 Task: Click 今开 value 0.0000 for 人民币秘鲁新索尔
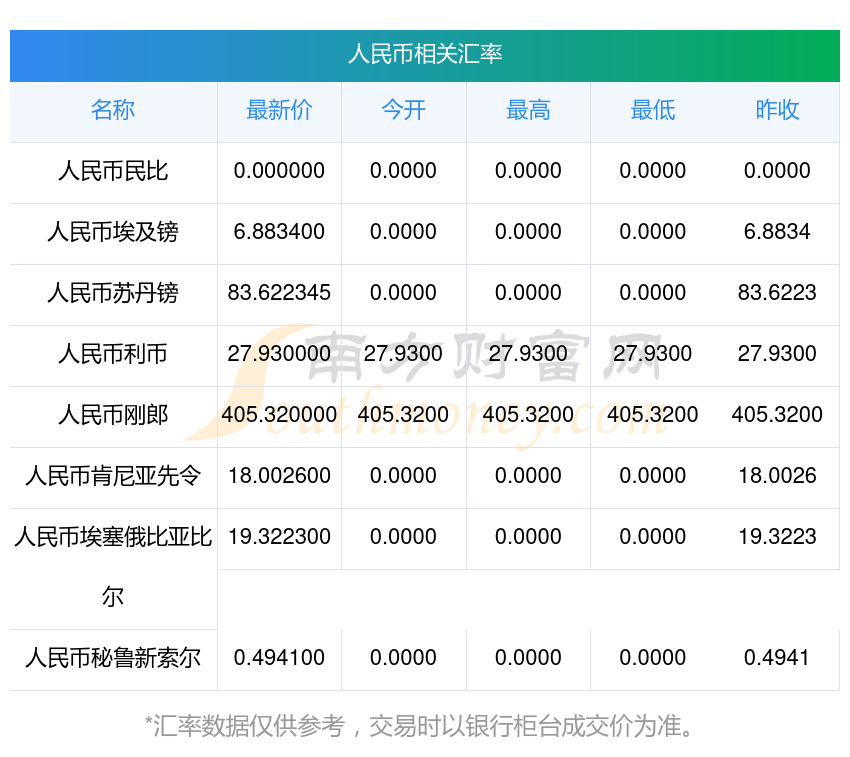point(403,658)
